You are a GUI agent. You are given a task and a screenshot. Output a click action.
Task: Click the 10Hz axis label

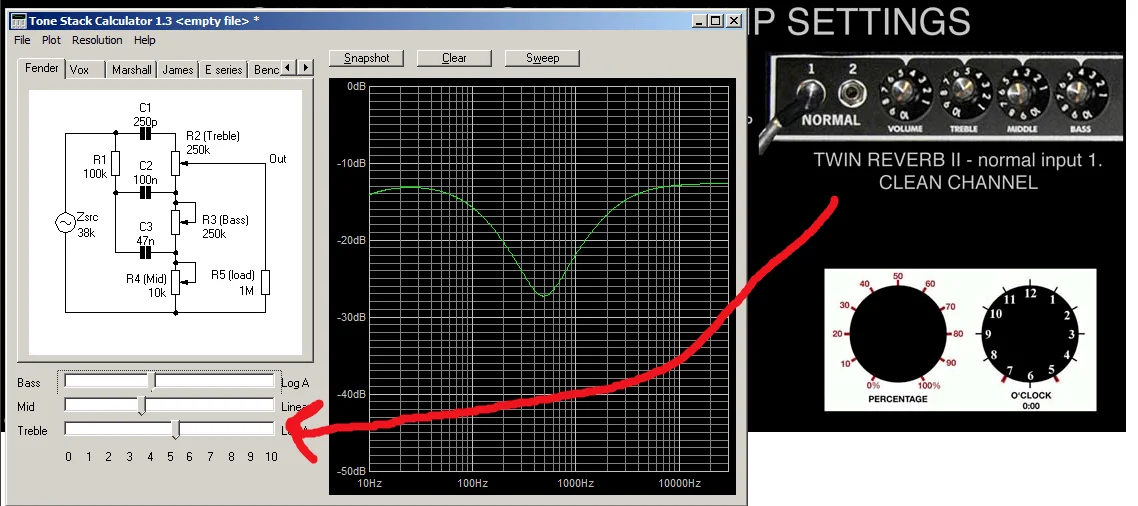pos(370,483)
